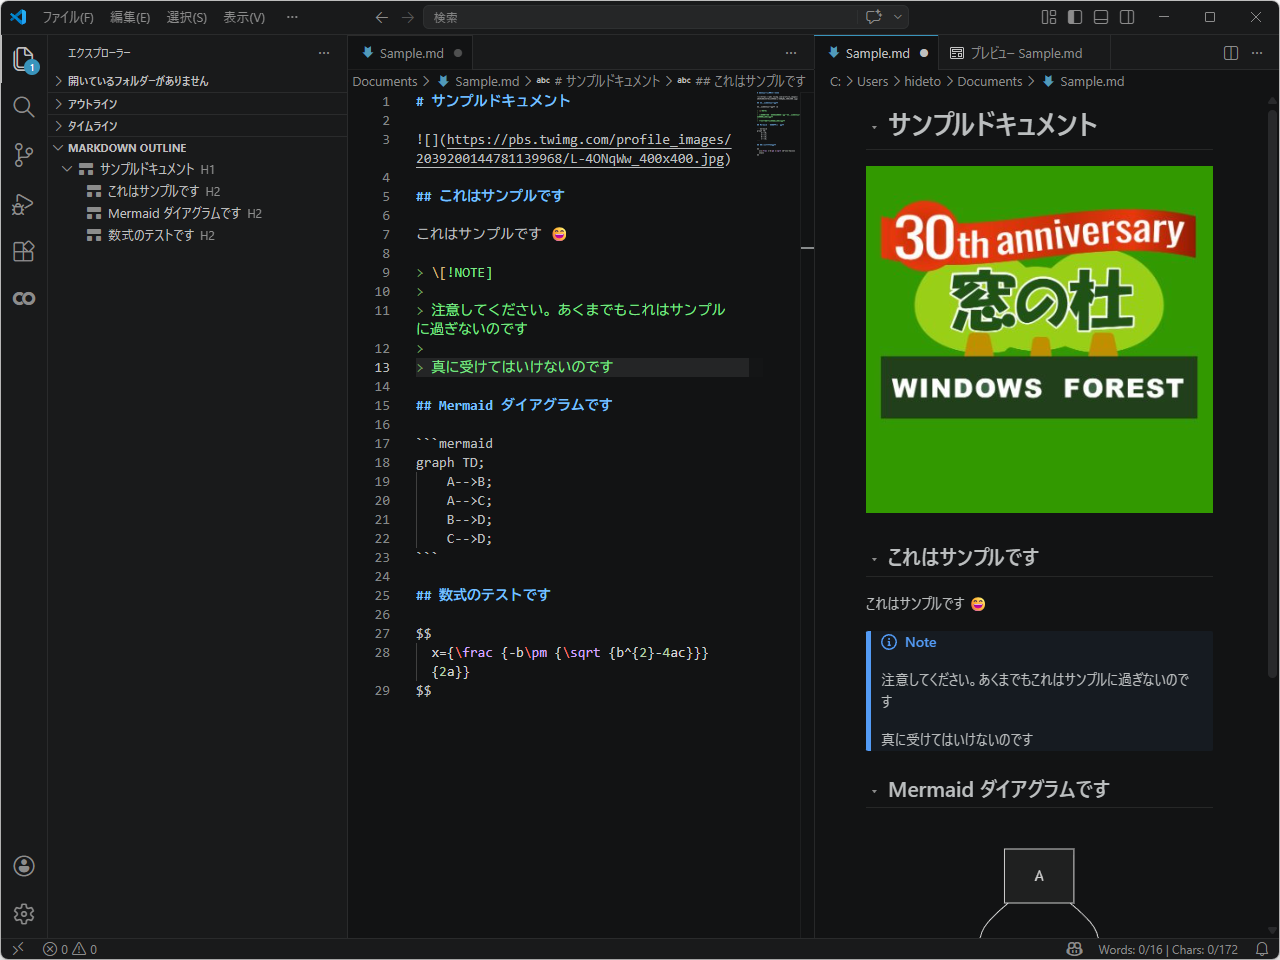Toggle the Primary Side Bar visibility

[1075, 17]
